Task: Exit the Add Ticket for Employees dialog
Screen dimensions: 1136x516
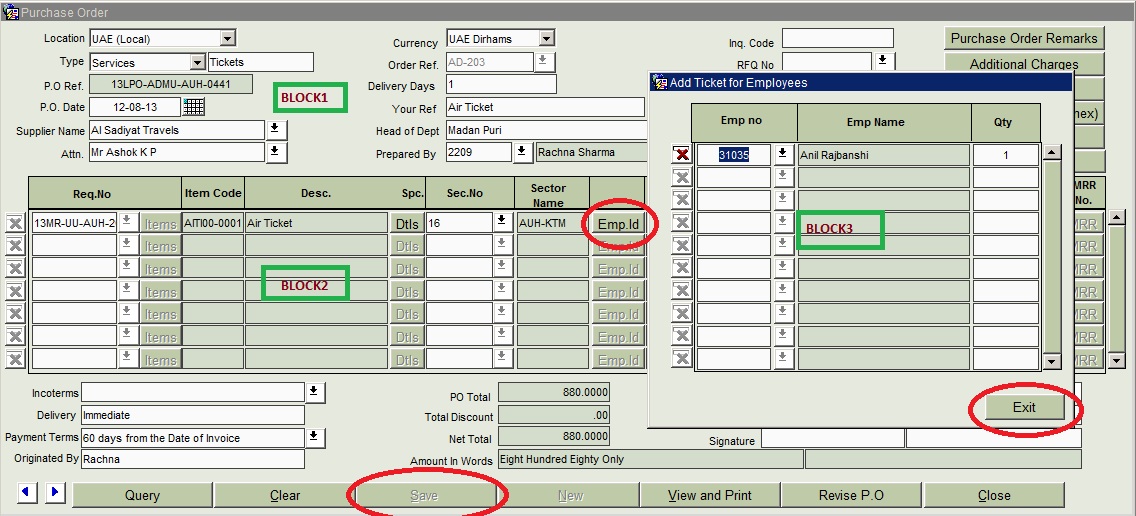Action: pyautogui.click(x=1024, y=407)
